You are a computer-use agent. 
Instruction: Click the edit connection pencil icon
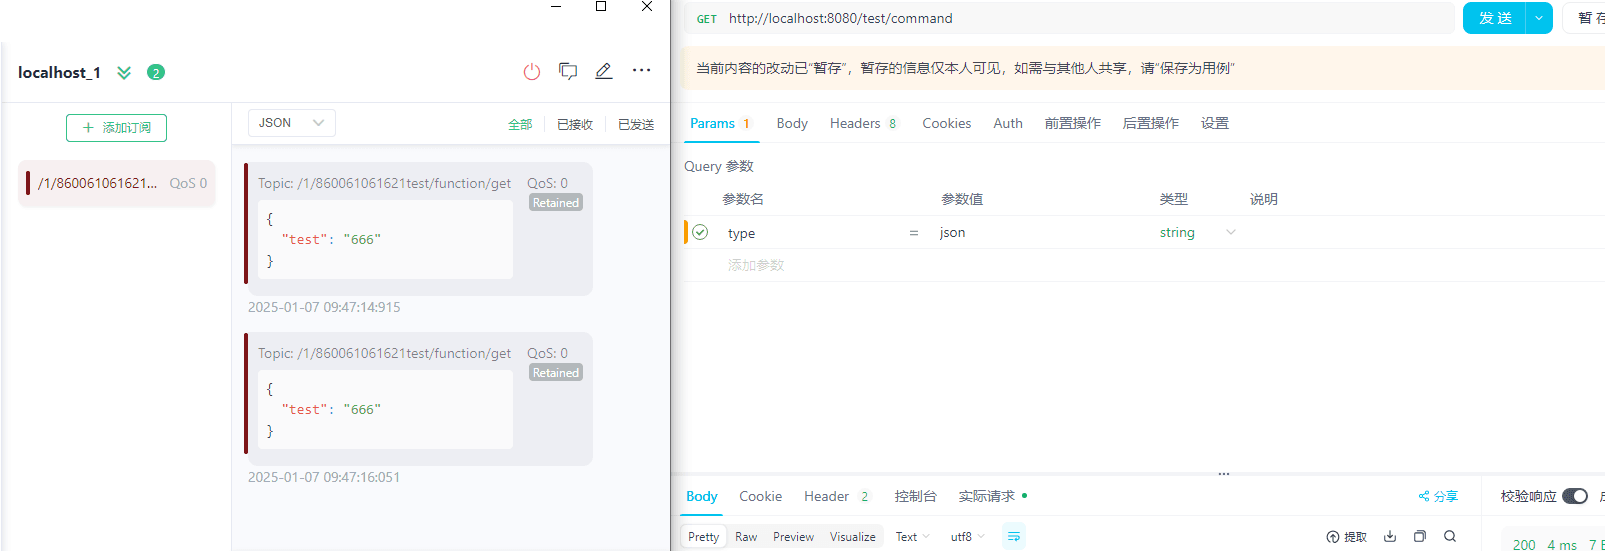[604, 71]
